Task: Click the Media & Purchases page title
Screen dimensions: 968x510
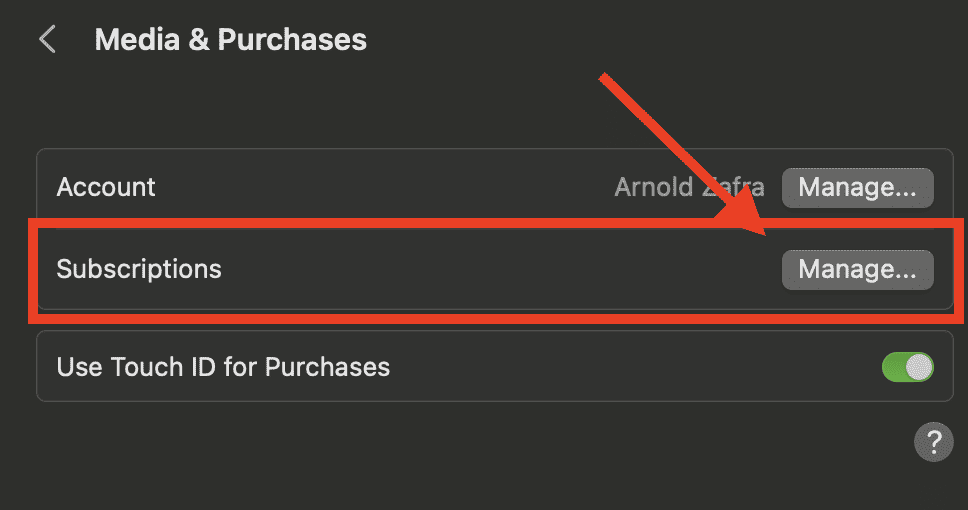Action: coord(230,40)
